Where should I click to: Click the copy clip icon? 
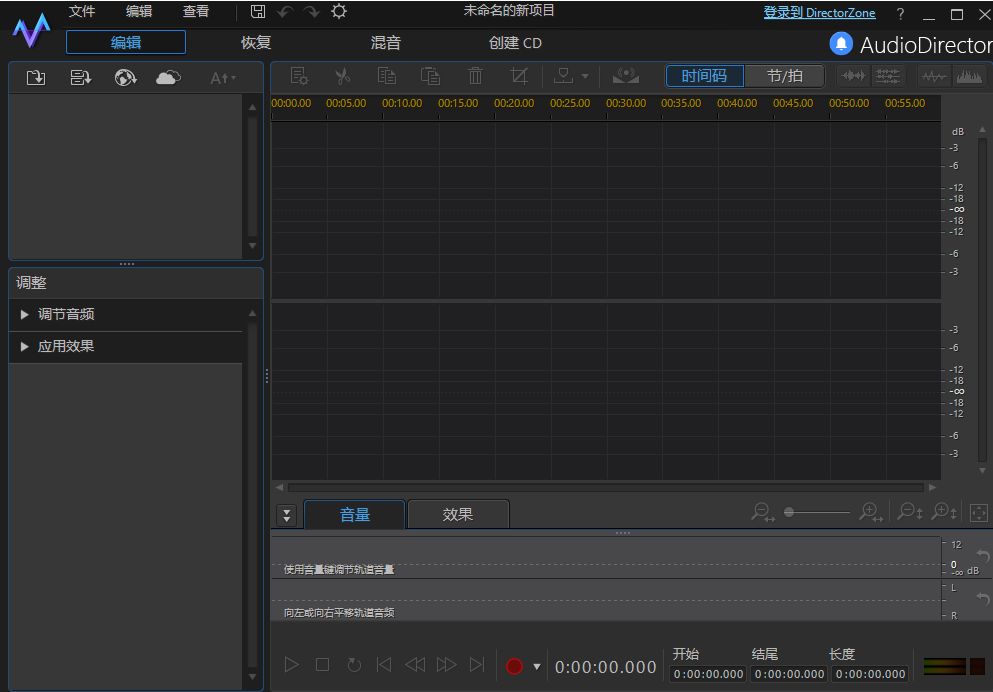[386, 75]
